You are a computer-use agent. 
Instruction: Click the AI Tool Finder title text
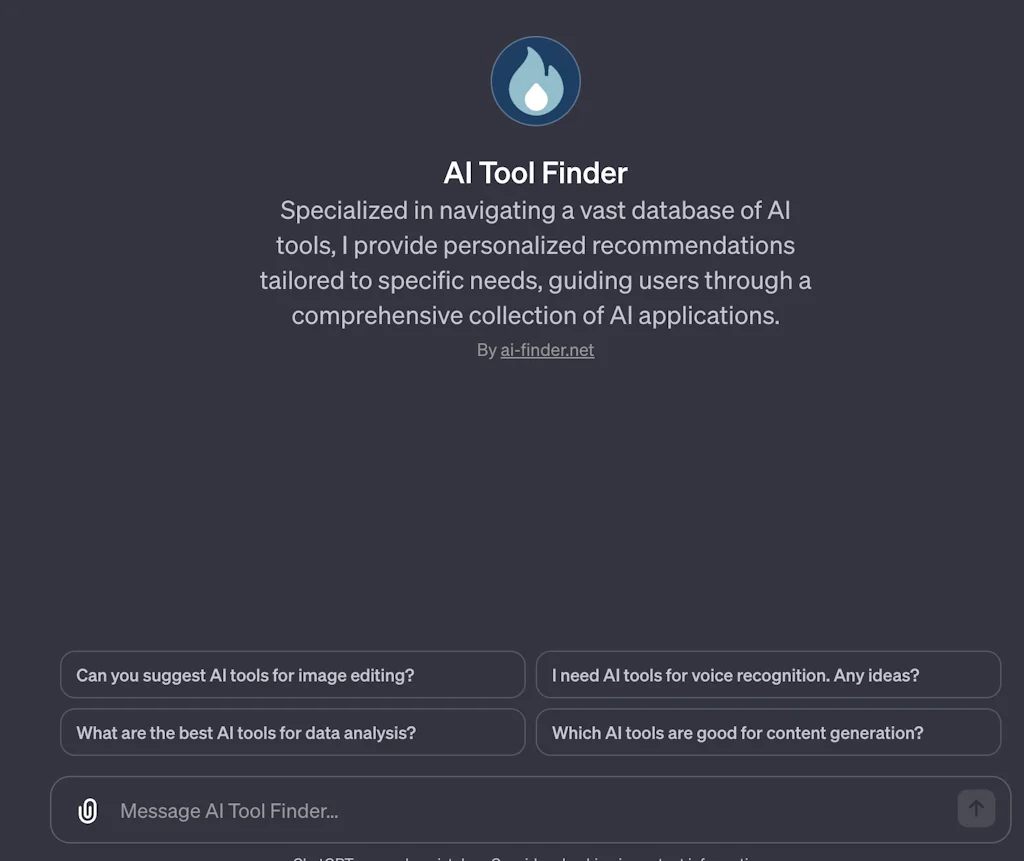536,172
